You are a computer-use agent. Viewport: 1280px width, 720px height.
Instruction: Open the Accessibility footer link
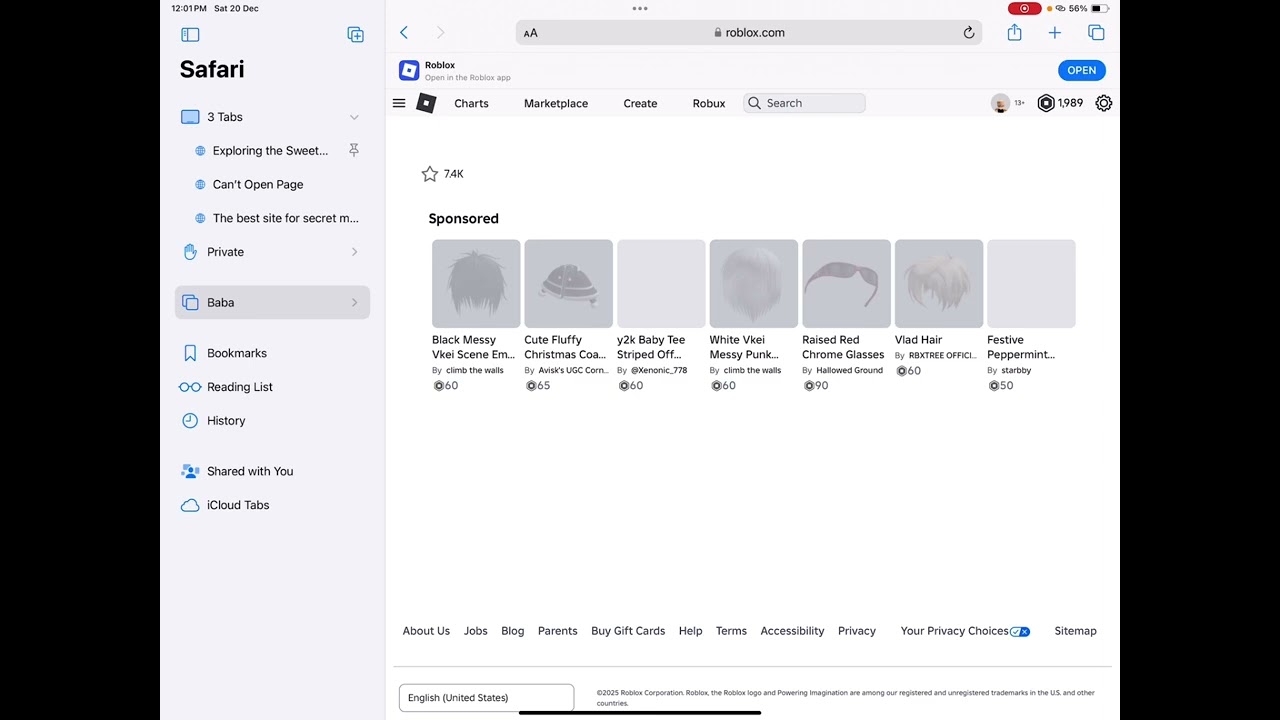tap(792, 631)
